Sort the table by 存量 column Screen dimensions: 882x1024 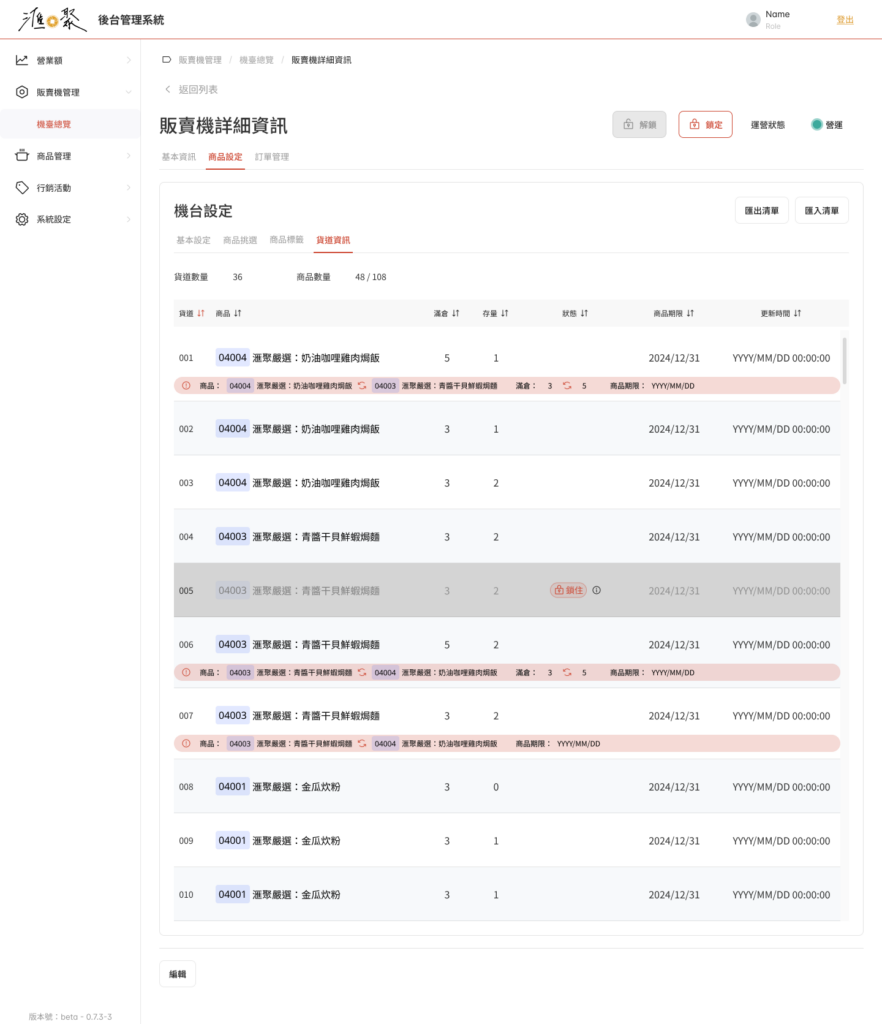(x=505, y=313)
